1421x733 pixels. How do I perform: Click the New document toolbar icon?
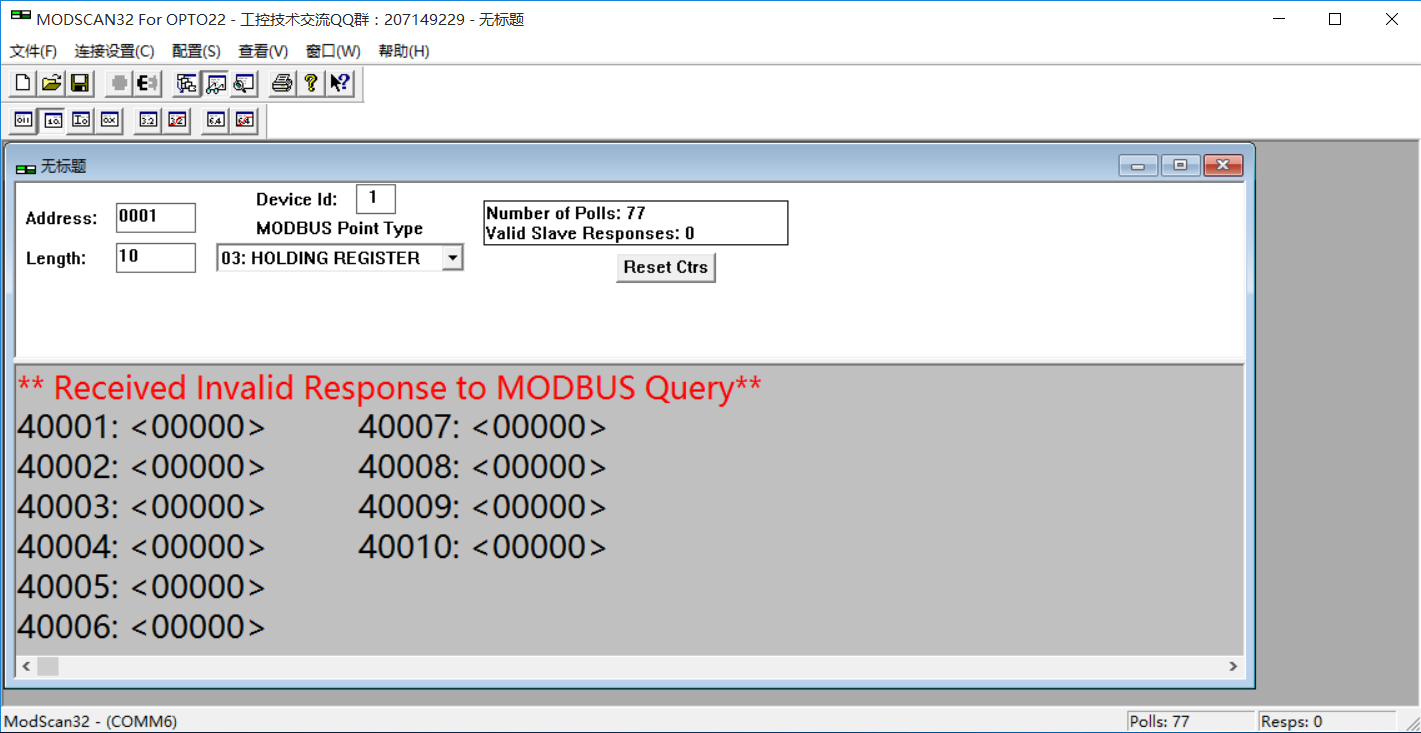pyautogui.click(x=23, y=84)
